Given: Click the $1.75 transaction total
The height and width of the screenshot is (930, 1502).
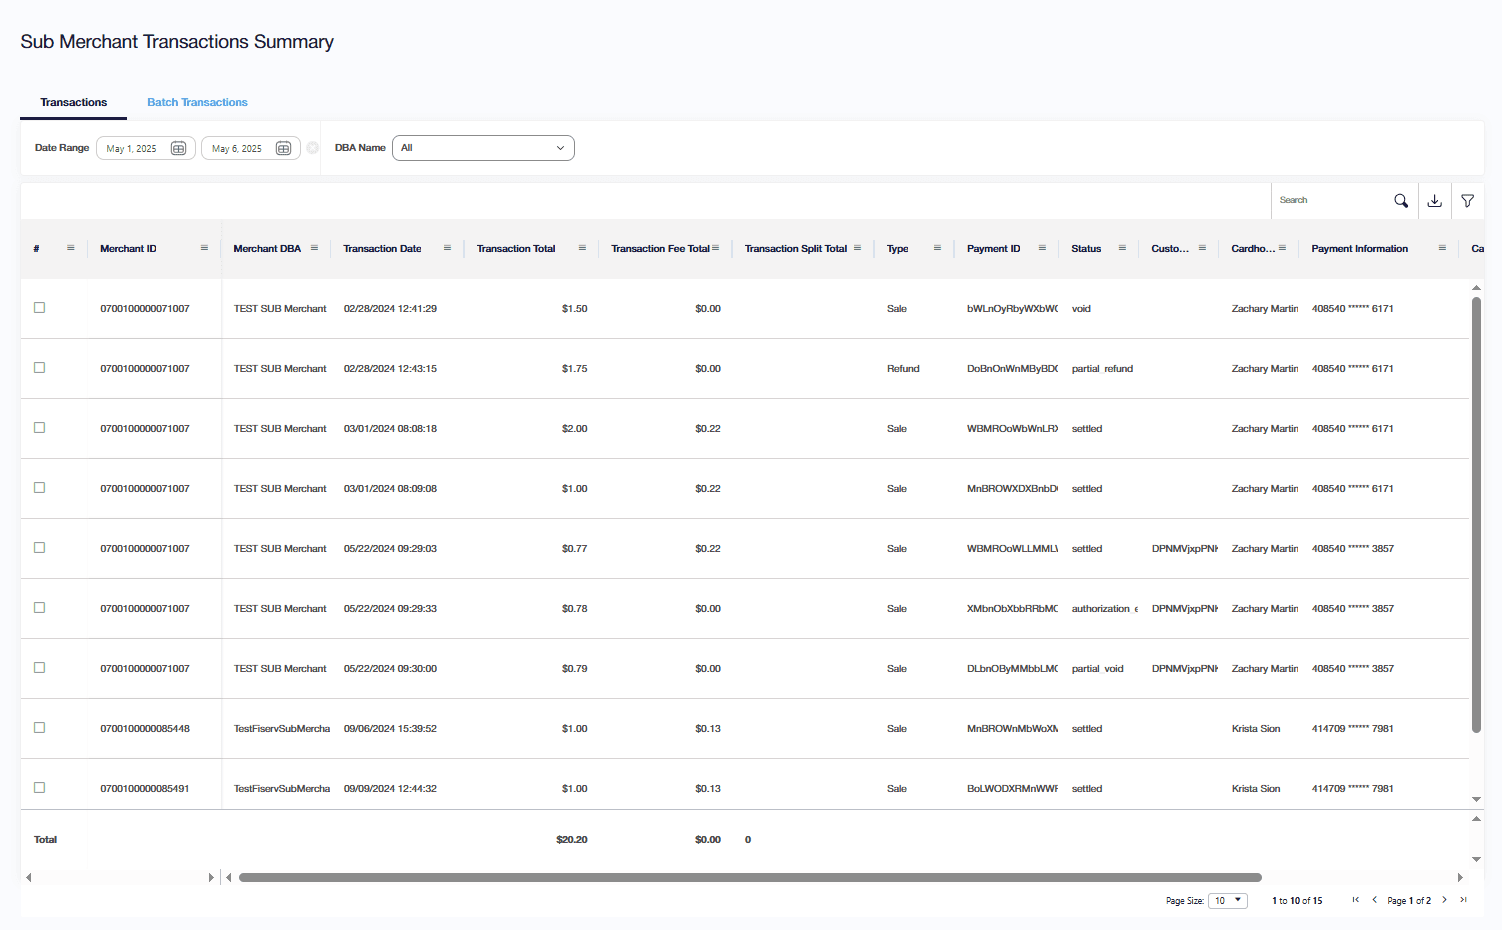Looking at the screenshot, I should click(x=574, y=368).
